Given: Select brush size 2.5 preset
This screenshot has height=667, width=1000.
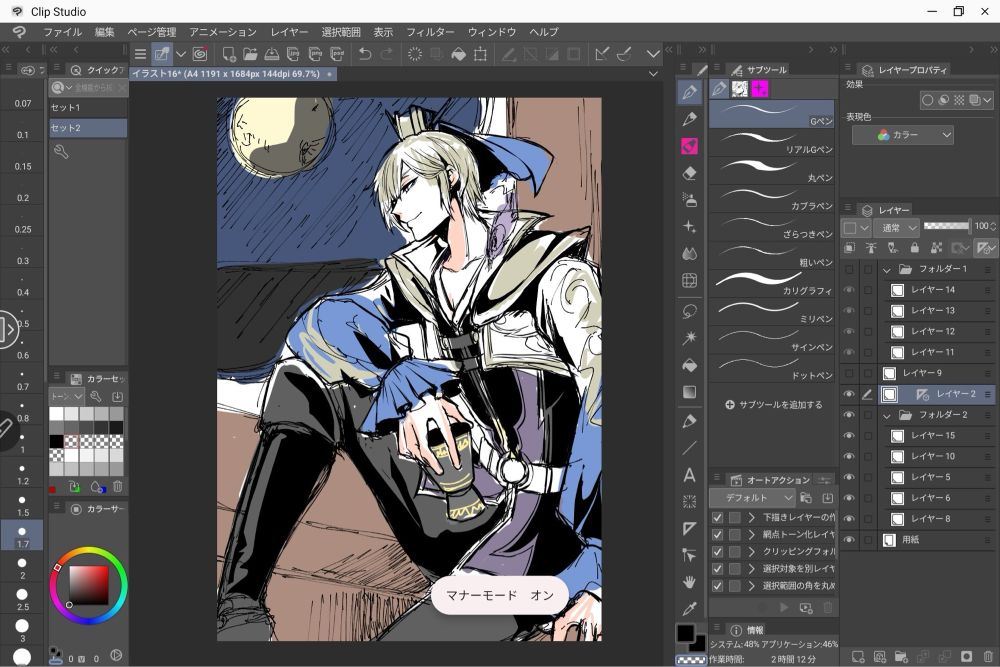Looking at the screenshot, I should click(x=22, y=598).
